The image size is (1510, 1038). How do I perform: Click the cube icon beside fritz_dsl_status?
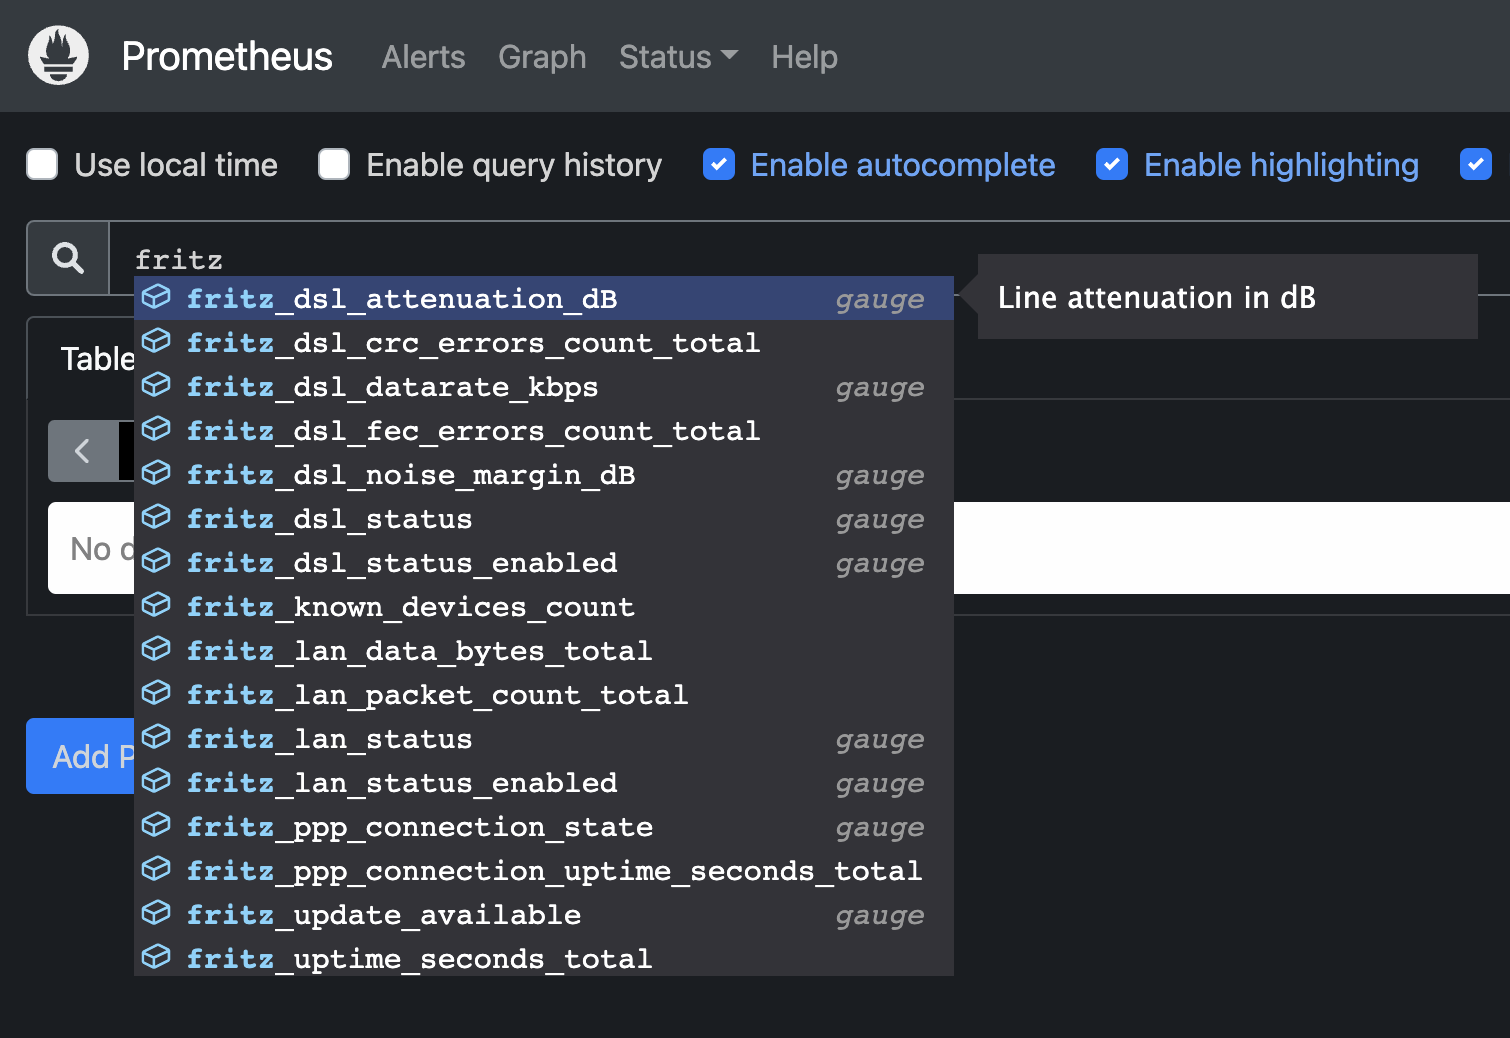[156, 517]
